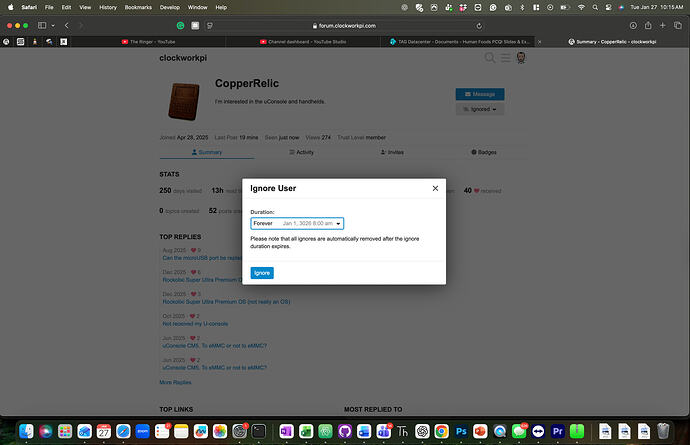Viewport: 690px width, 445px height.
Task: Open the Apple menu
Action: (11, 7)
